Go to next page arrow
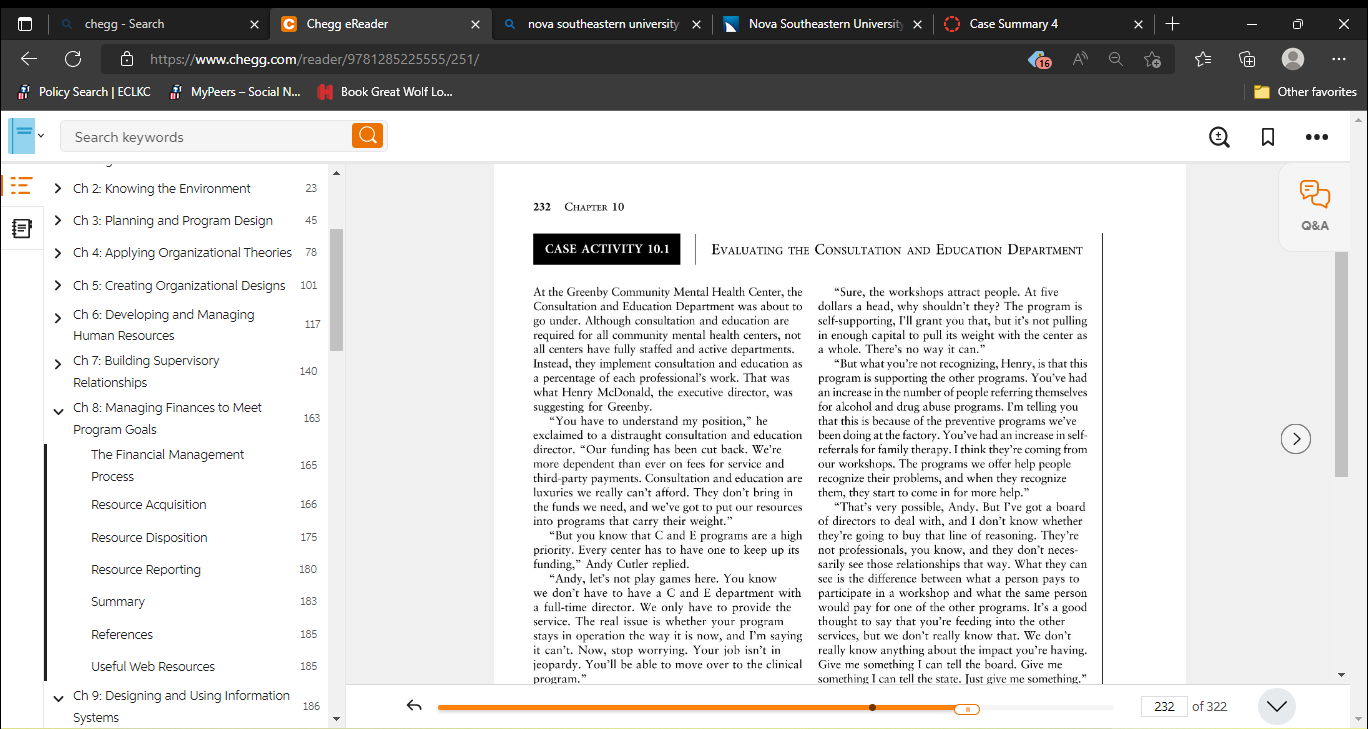This screenshot has width=1368, height=729. click(x=1296, y=438)
